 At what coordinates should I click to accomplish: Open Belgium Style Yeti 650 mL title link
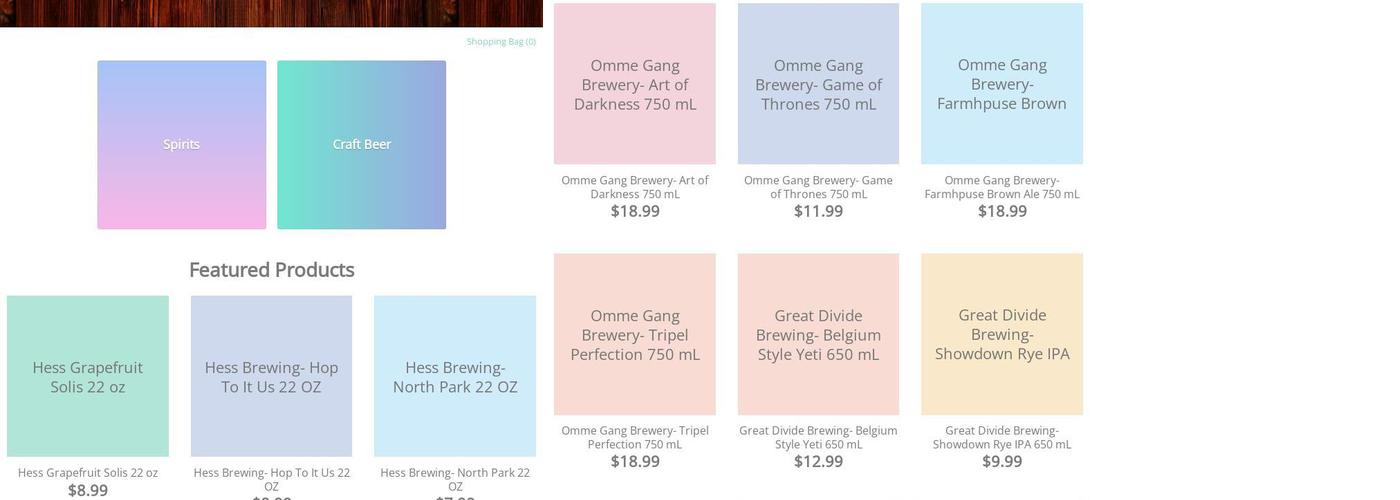[818, 437]
